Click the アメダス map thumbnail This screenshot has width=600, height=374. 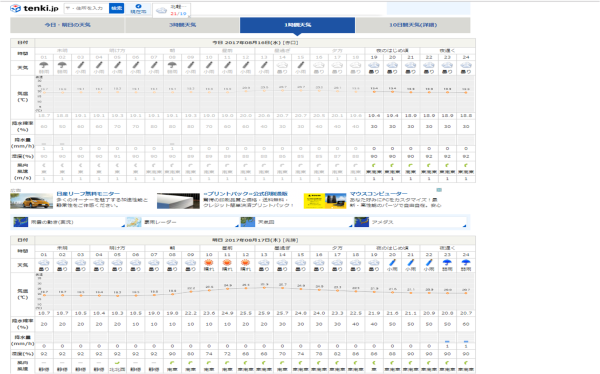(362, 222)
